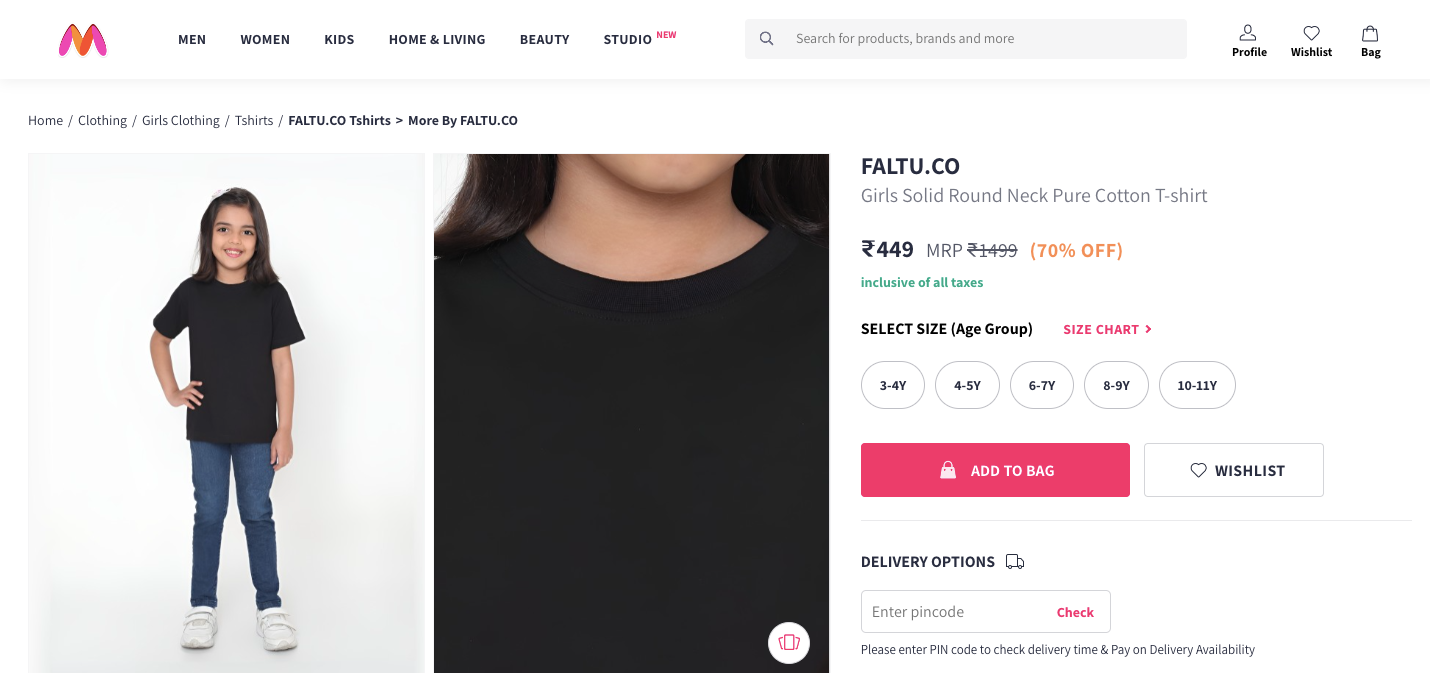Screen dimensions: 1430x673
Task: Focus the Enter pincode field
Action: 955,612
